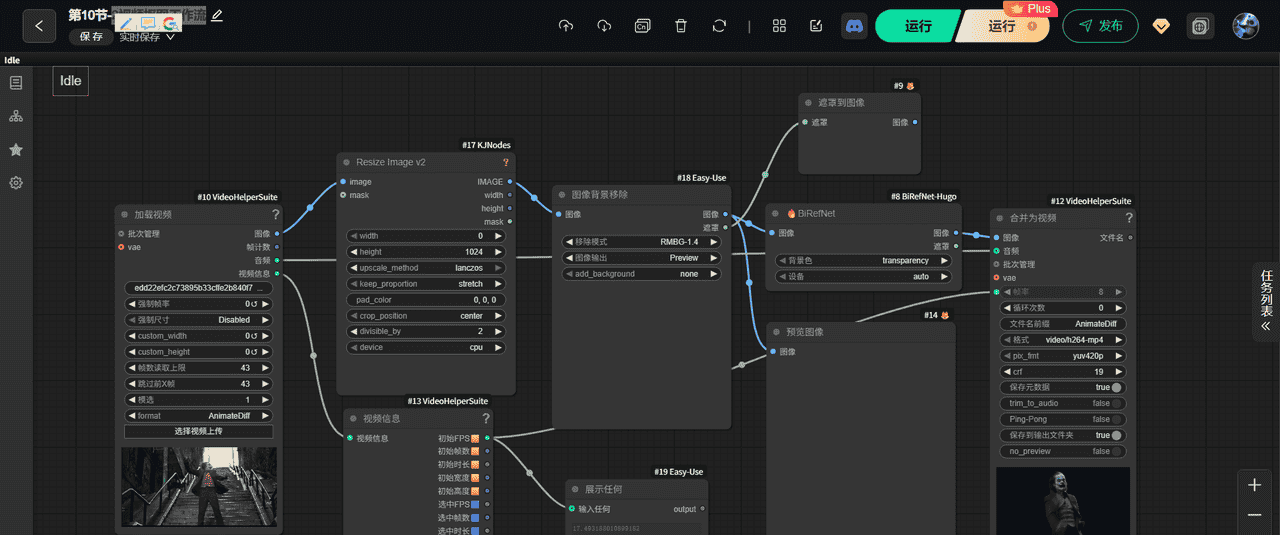Open the node tree sidebar icon
The height and width of the screenshot is (535, 1280).
click(16, 116)
